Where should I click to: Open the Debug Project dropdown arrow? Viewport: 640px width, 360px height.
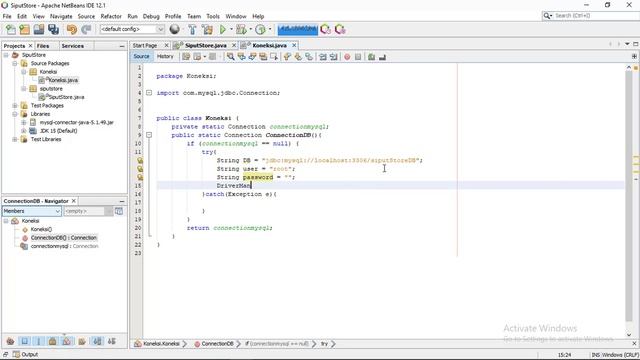(x=250, y=29)
